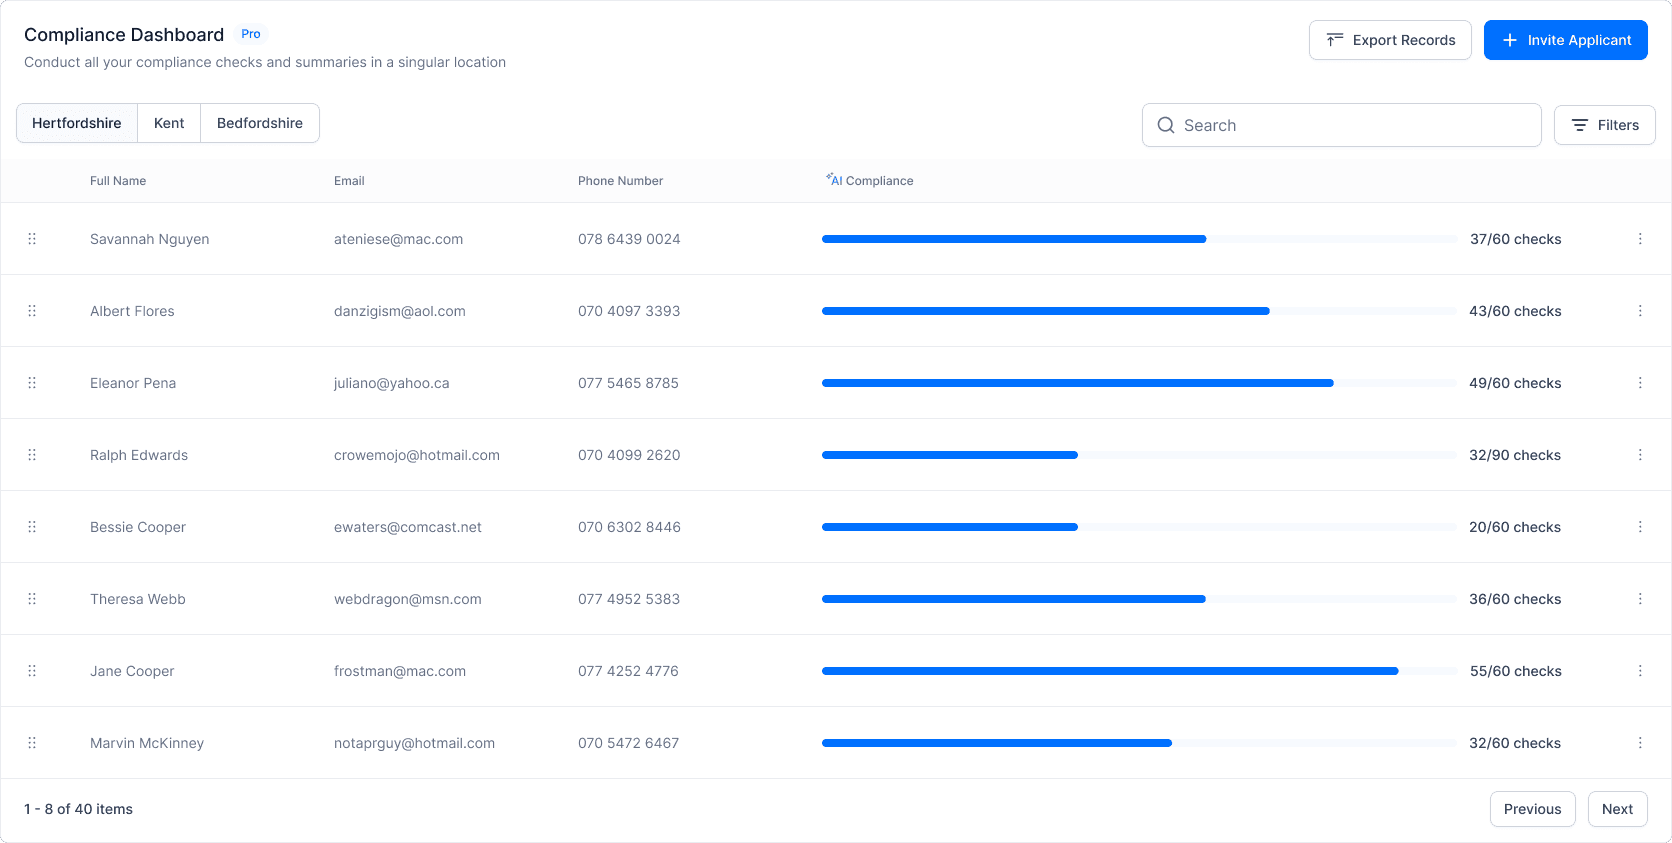Select the name Theresa Webb
This screenshot has height=843, width=1672.
(138, 599)
